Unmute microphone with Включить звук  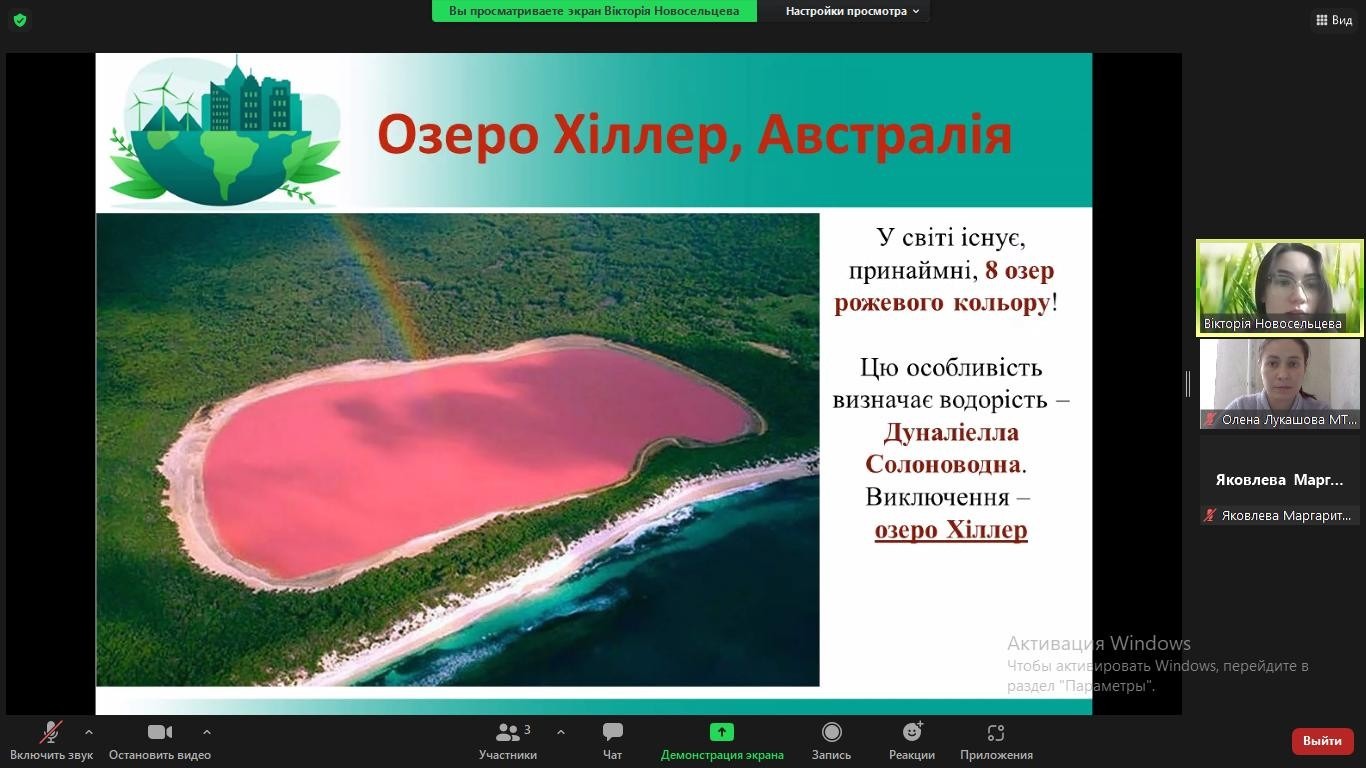[51, 741]
